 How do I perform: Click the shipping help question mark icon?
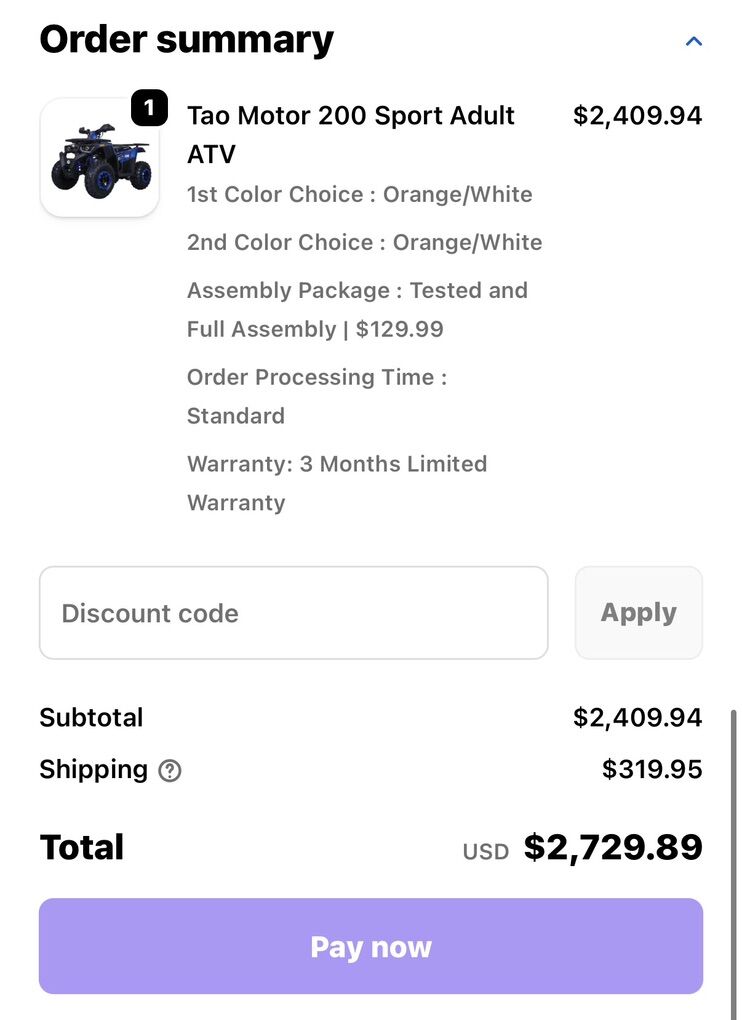170,770
